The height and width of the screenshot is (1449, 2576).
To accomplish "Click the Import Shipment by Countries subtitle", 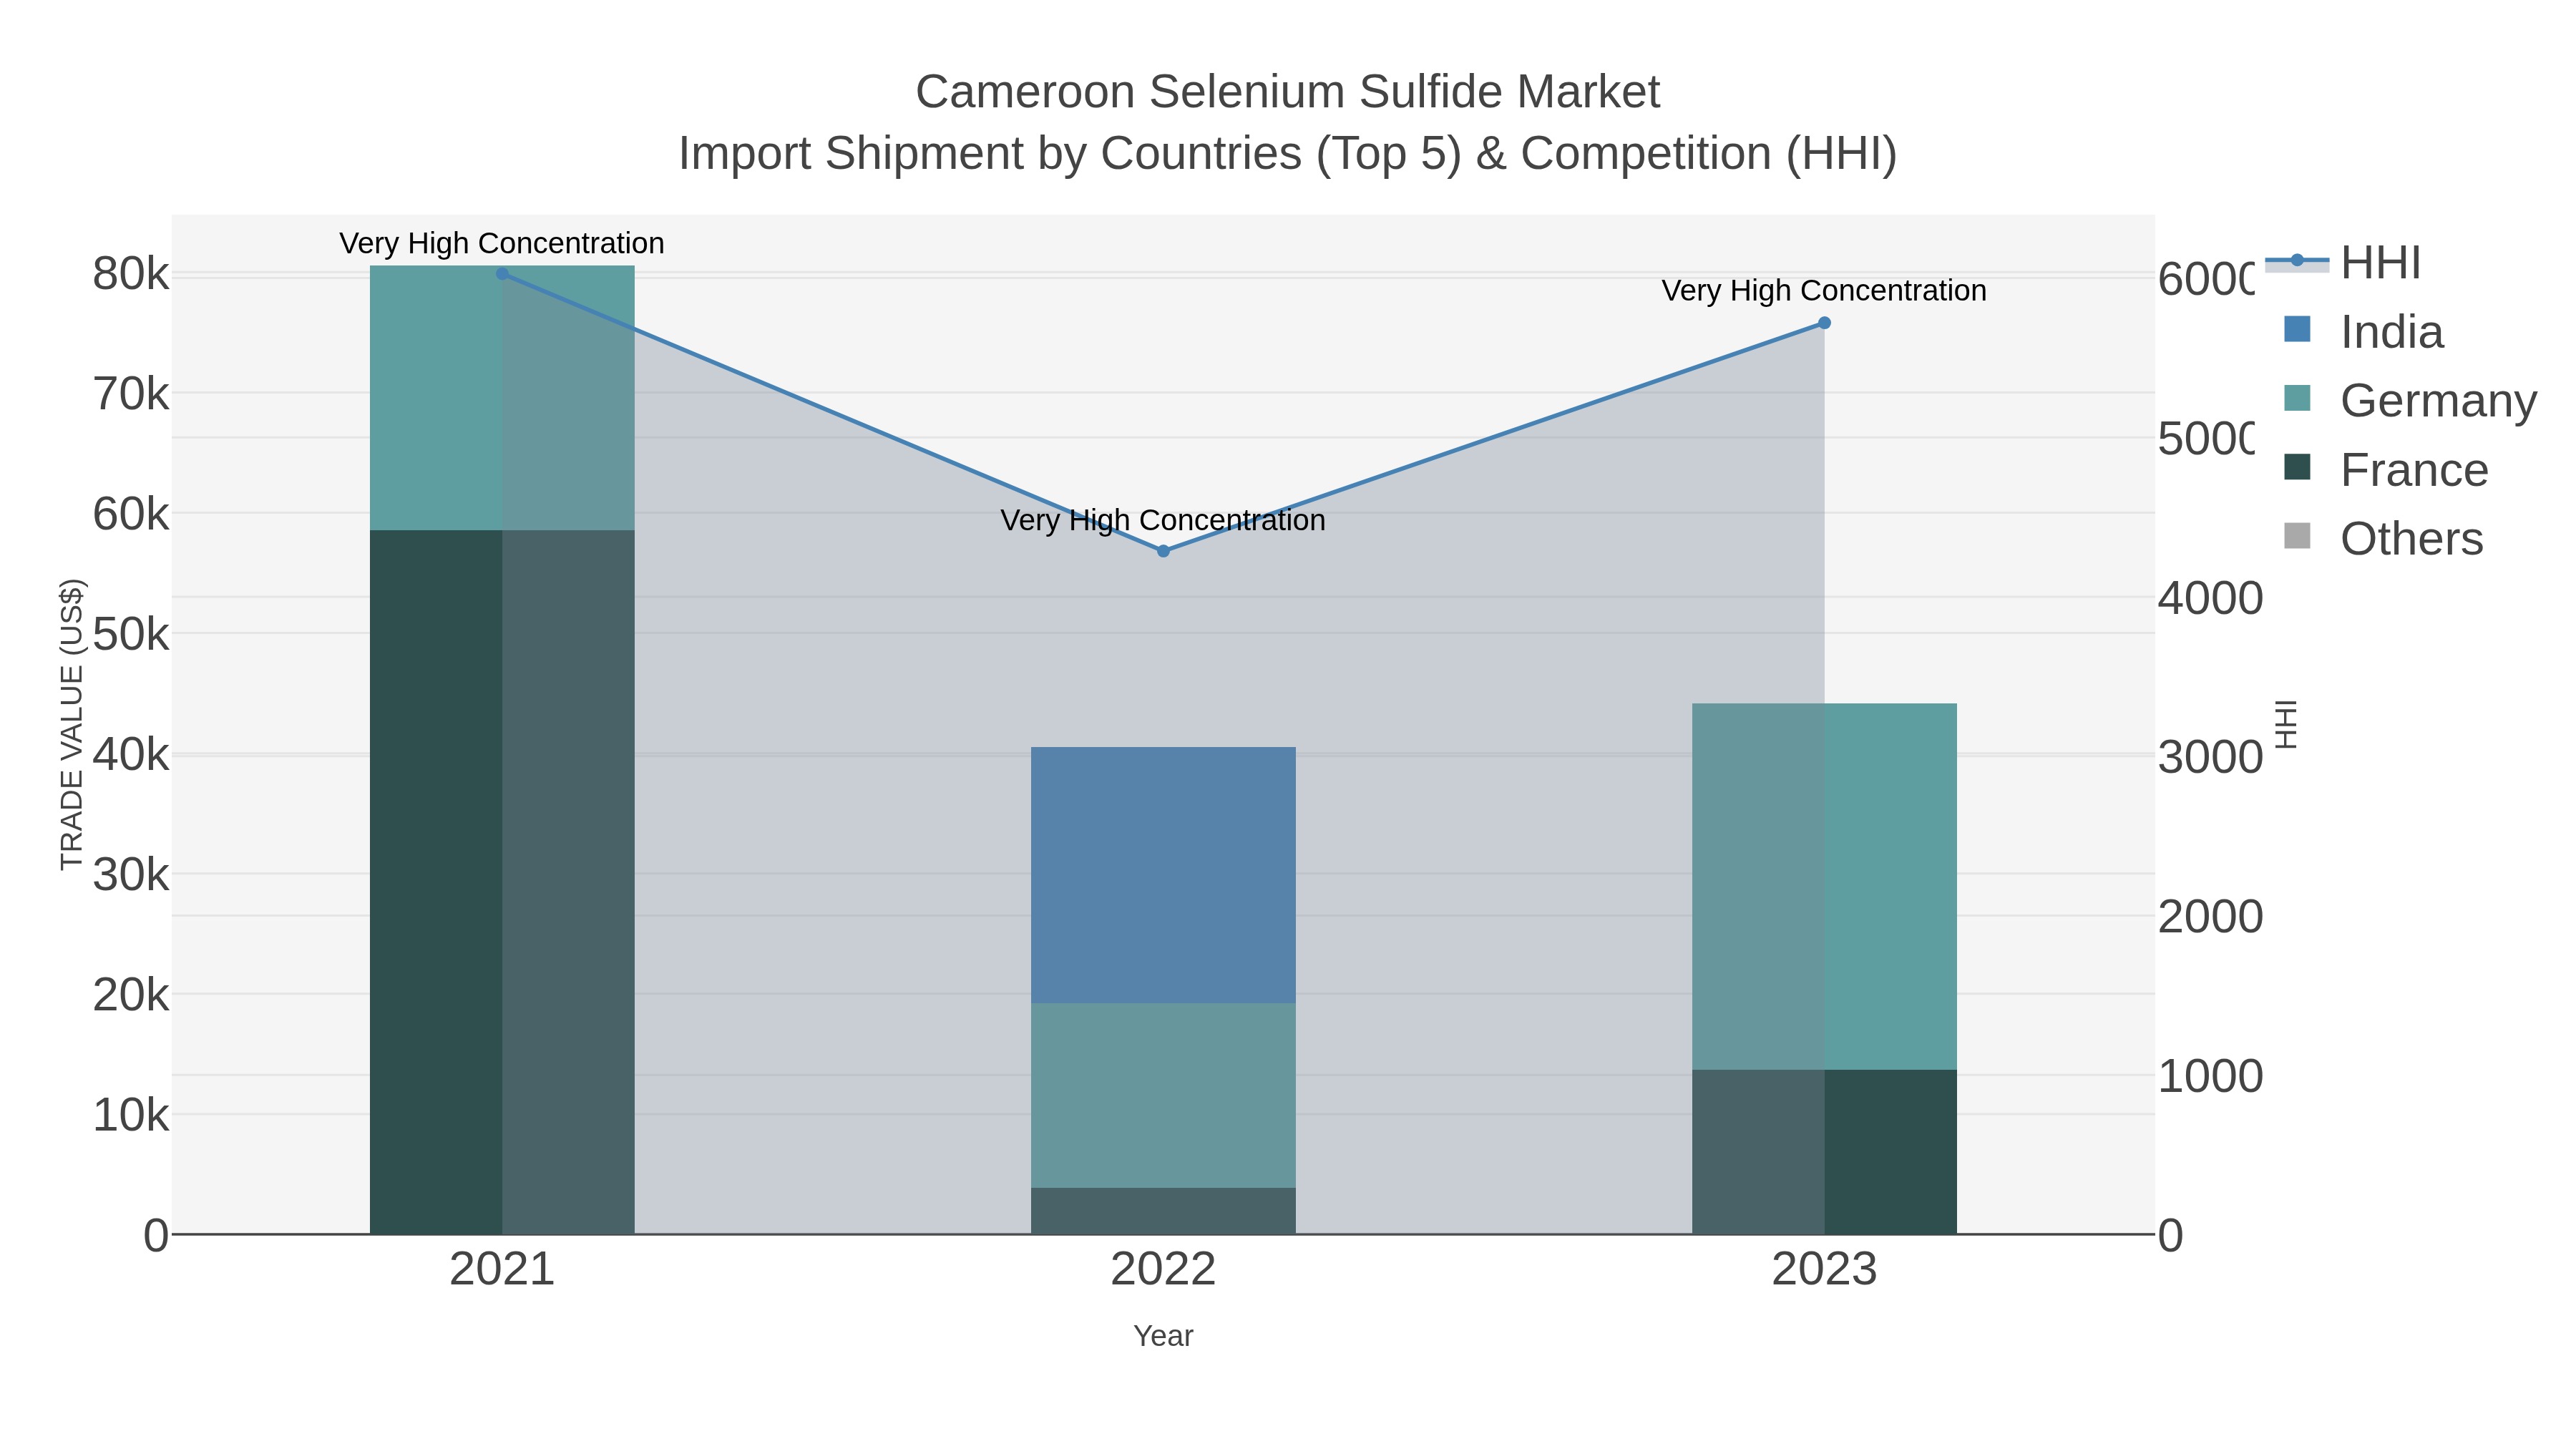I will point(1288,154).
